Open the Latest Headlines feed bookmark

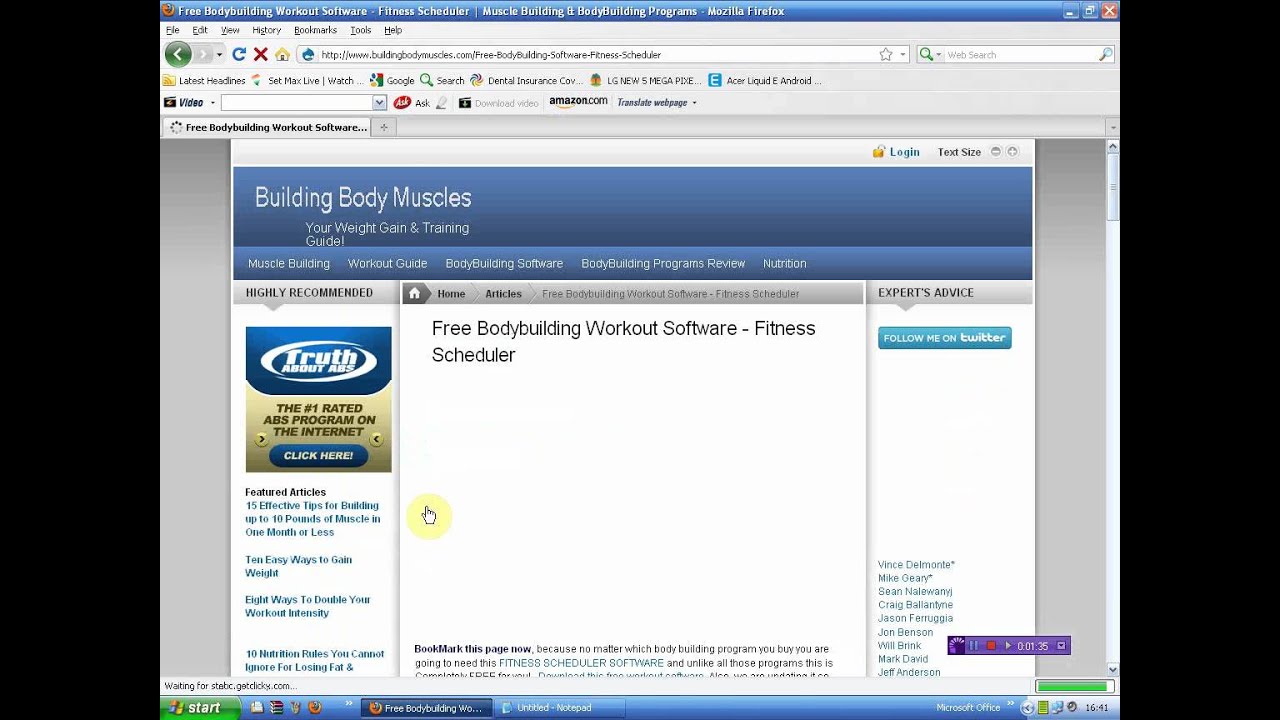tap(204, 80)
